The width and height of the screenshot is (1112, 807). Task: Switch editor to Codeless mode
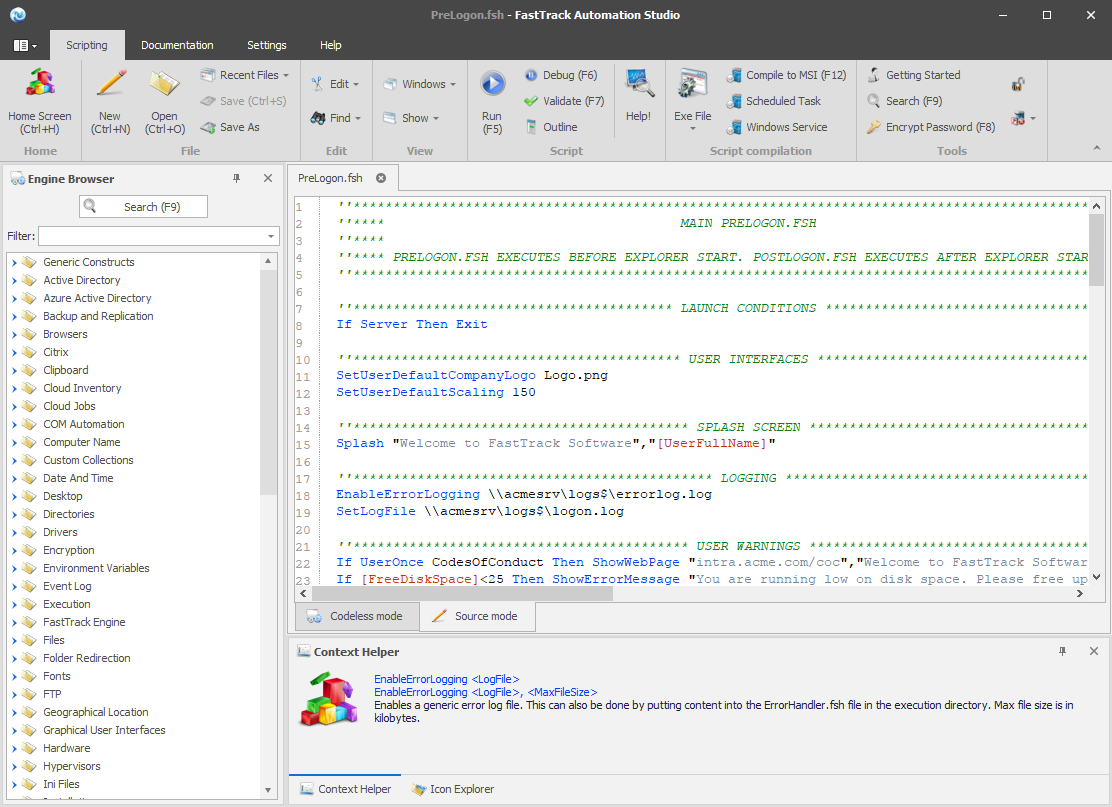tap(357, 616)
